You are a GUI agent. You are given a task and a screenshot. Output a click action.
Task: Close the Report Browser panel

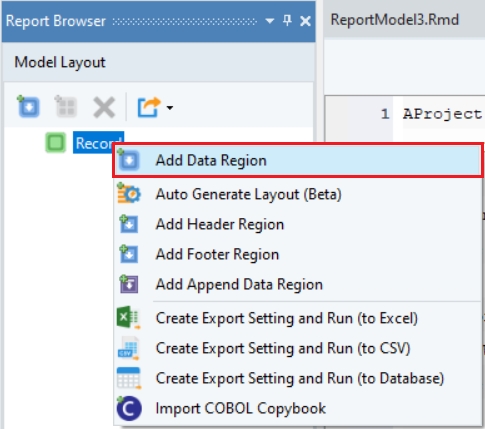[305, 21]
